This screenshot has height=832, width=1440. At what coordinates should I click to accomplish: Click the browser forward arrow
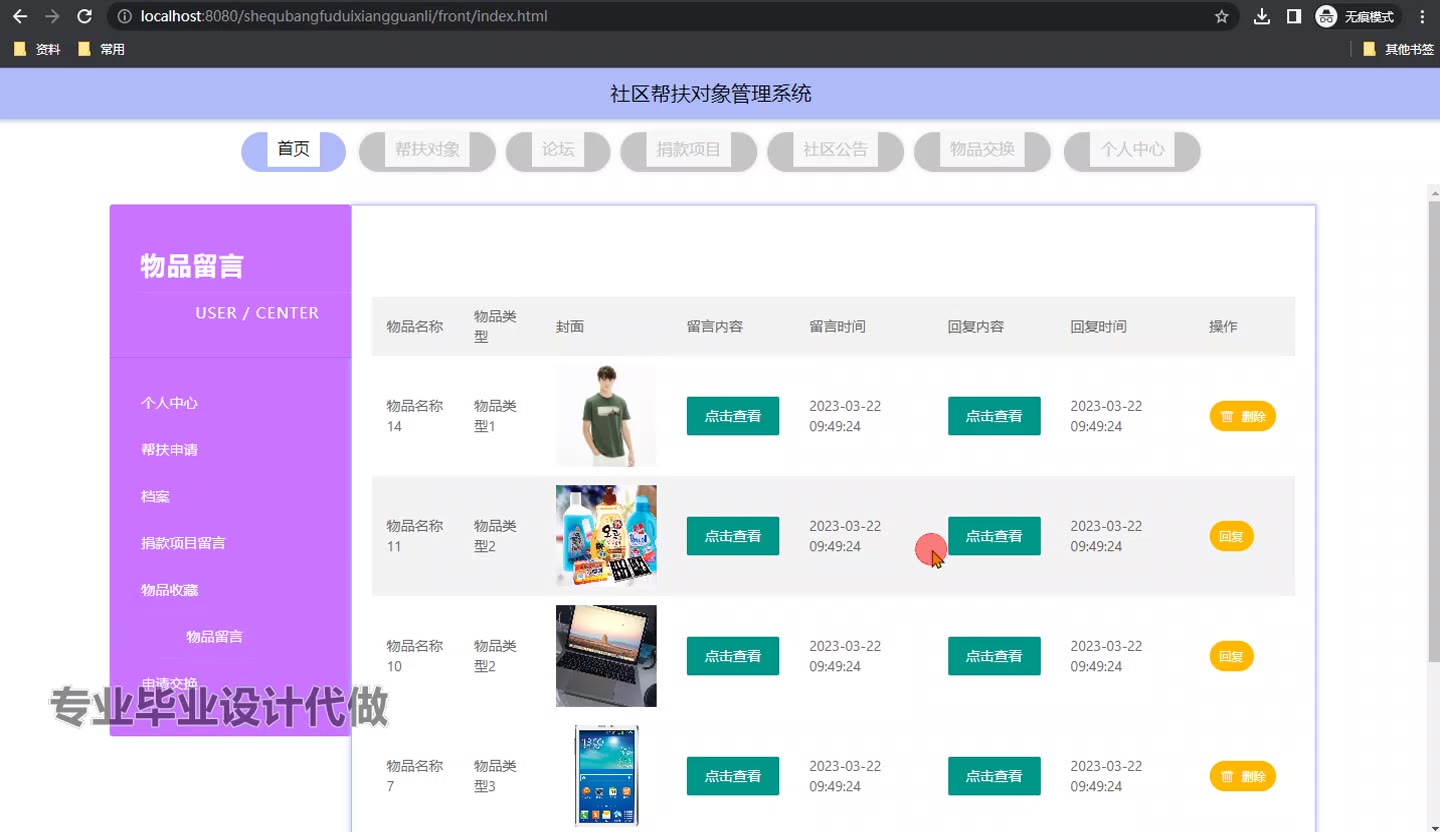click(x=52, y=16)
